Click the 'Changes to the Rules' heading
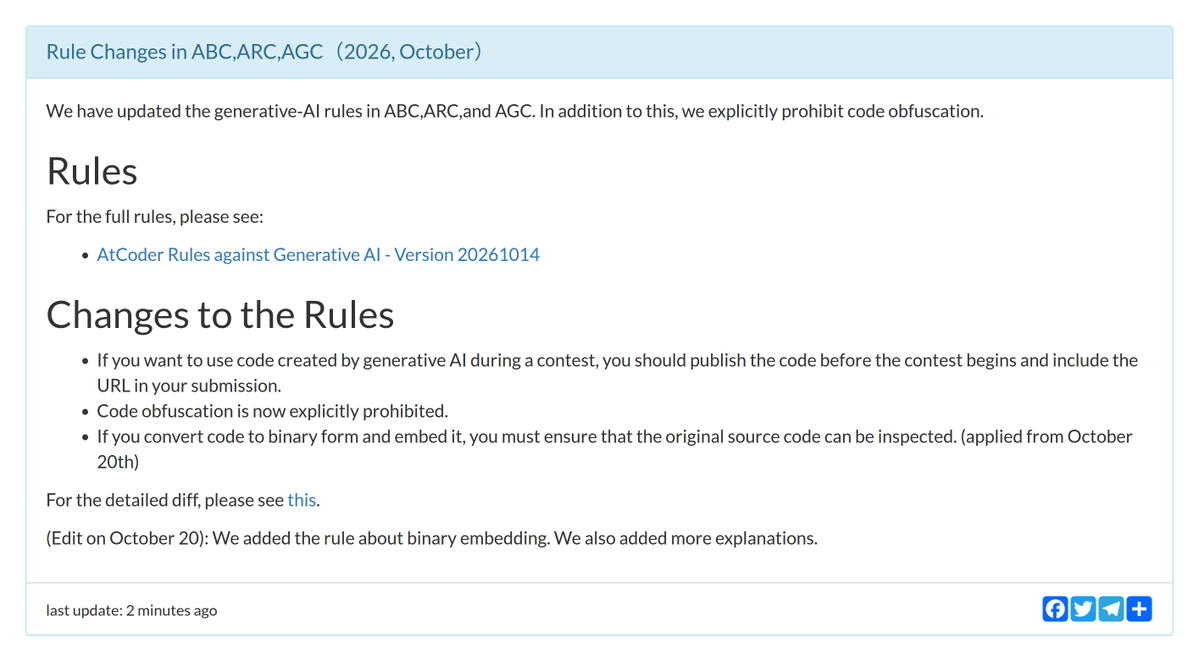The height and width of the screenshot is (661, 1199). tap(220, 314)
